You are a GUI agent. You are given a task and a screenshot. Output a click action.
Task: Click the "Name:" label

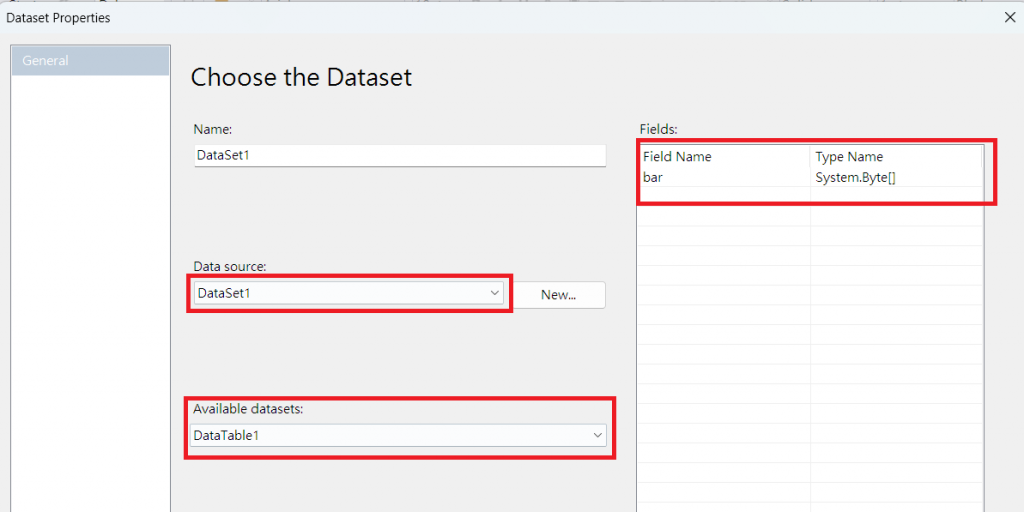pyautogui.click(x=212, y=129)
